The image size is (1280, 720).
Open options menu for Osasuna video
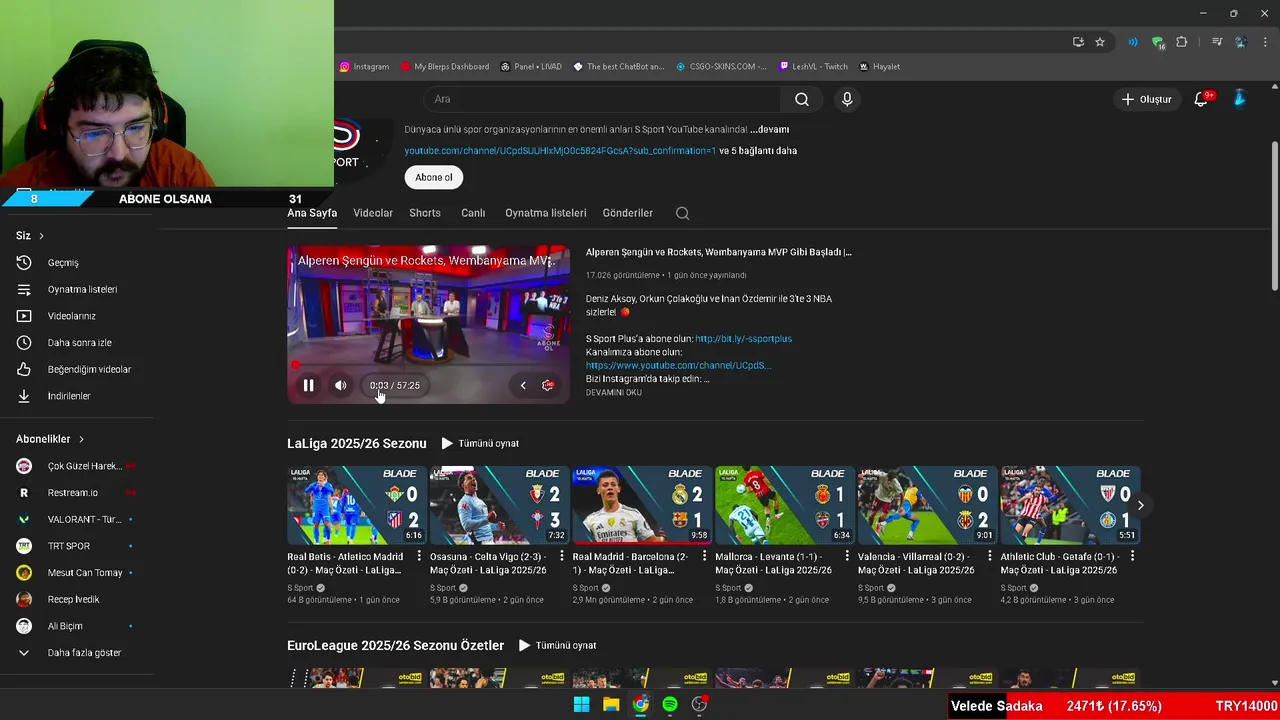[x=562, y=556]
